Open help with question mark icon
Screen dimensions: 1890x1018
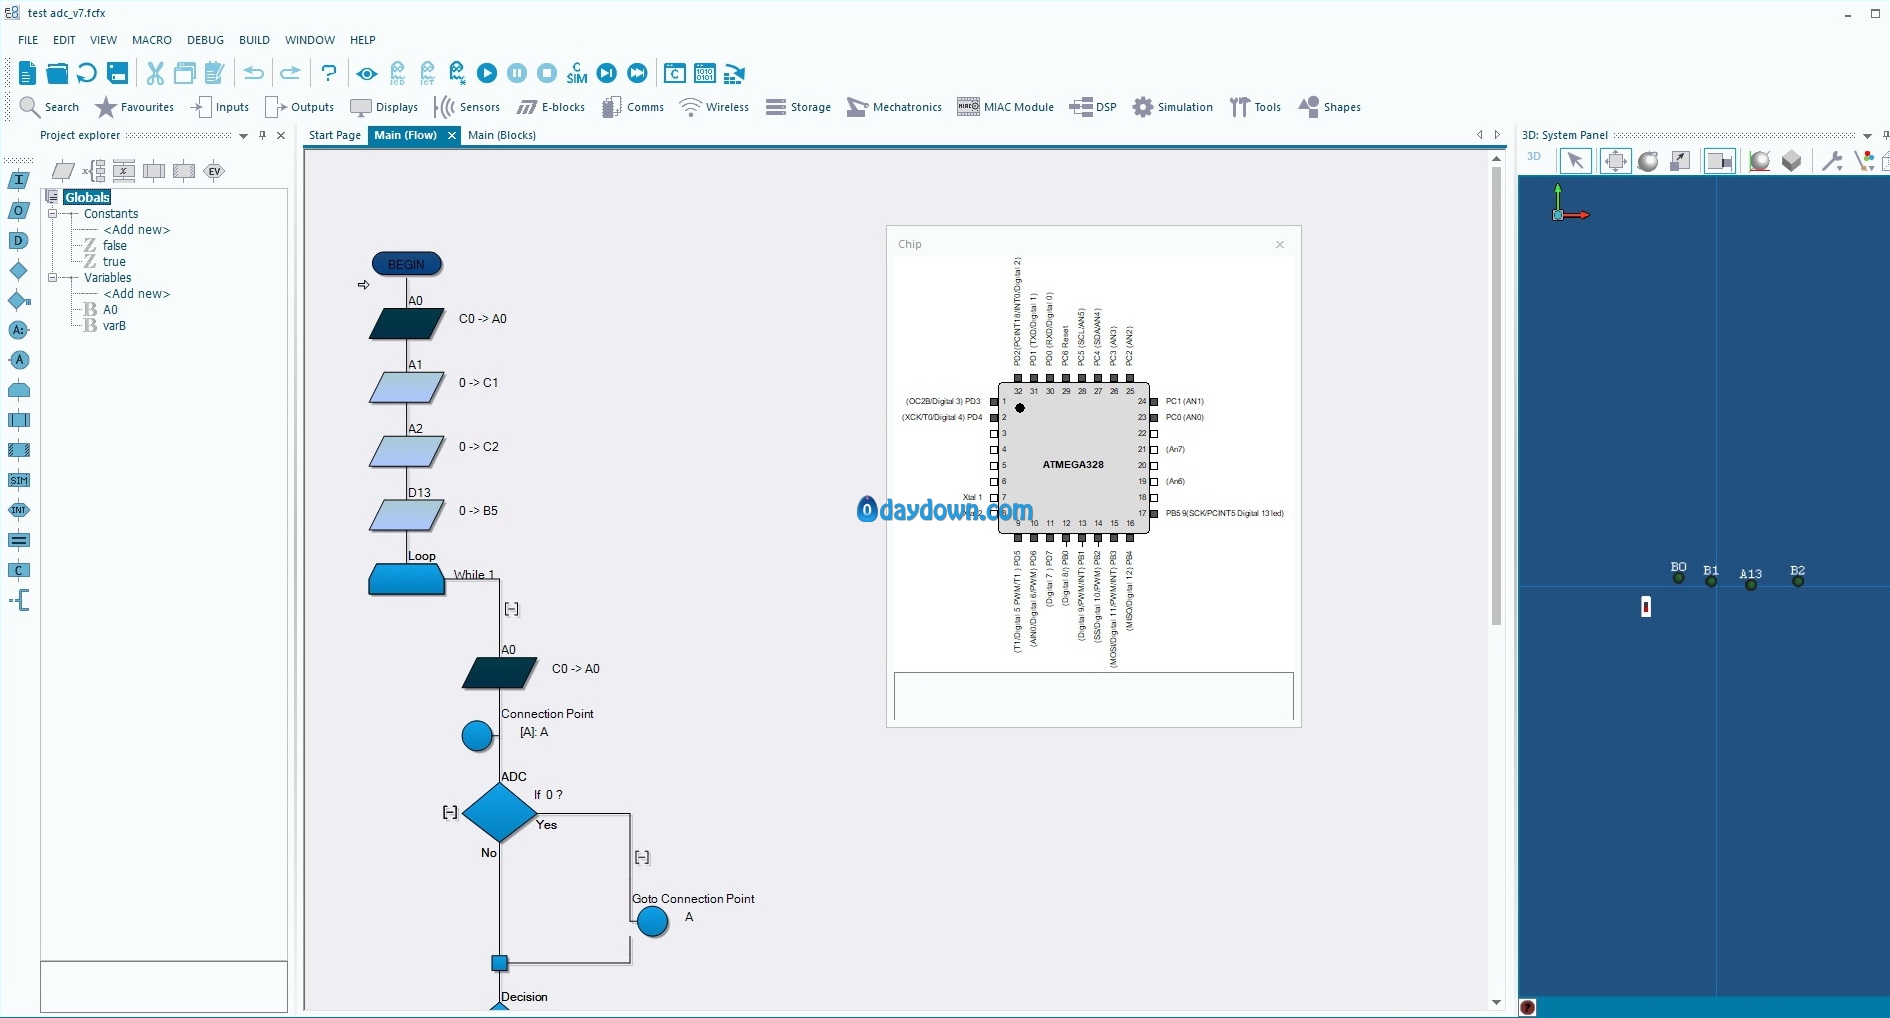pyautogui.click(x=329, y=73)
